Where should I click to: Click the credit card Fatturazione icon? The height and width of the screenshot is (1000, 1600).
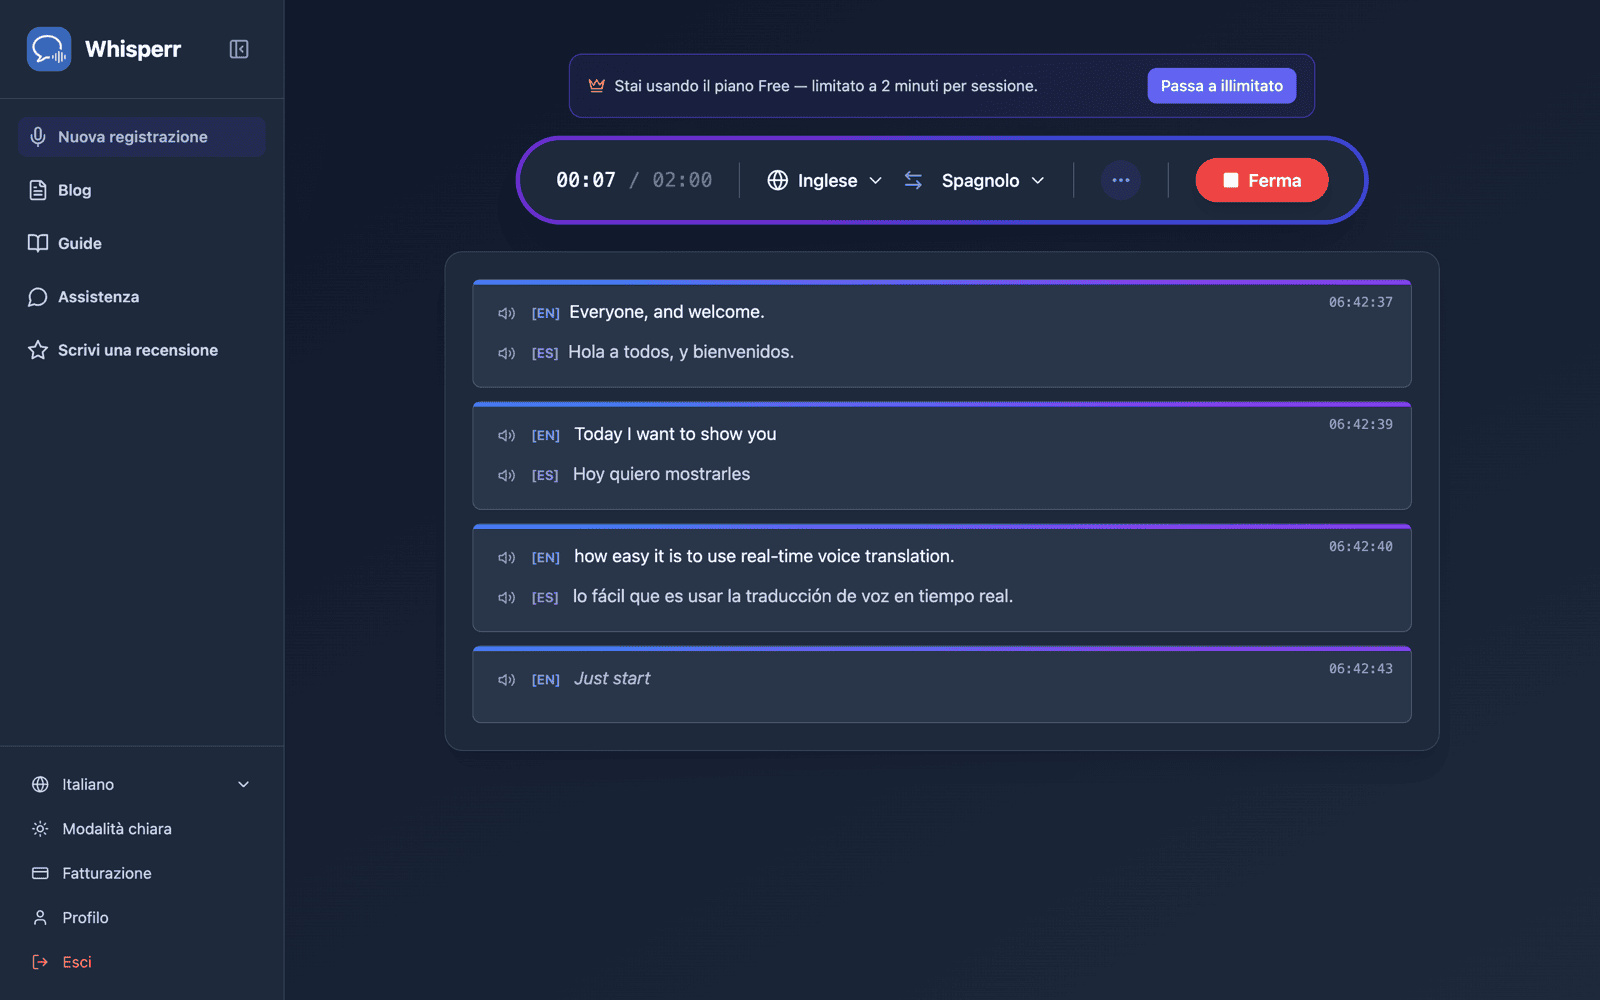pyautogui.click(x=40, y=873)
